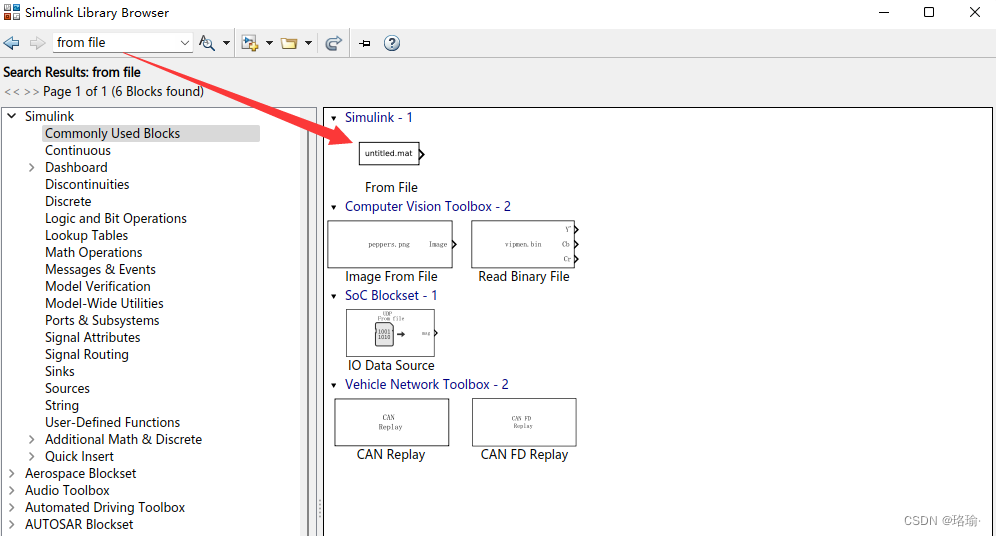996x536 pixels.
Task: Click the From File block icon
Action: click(391, 154)
